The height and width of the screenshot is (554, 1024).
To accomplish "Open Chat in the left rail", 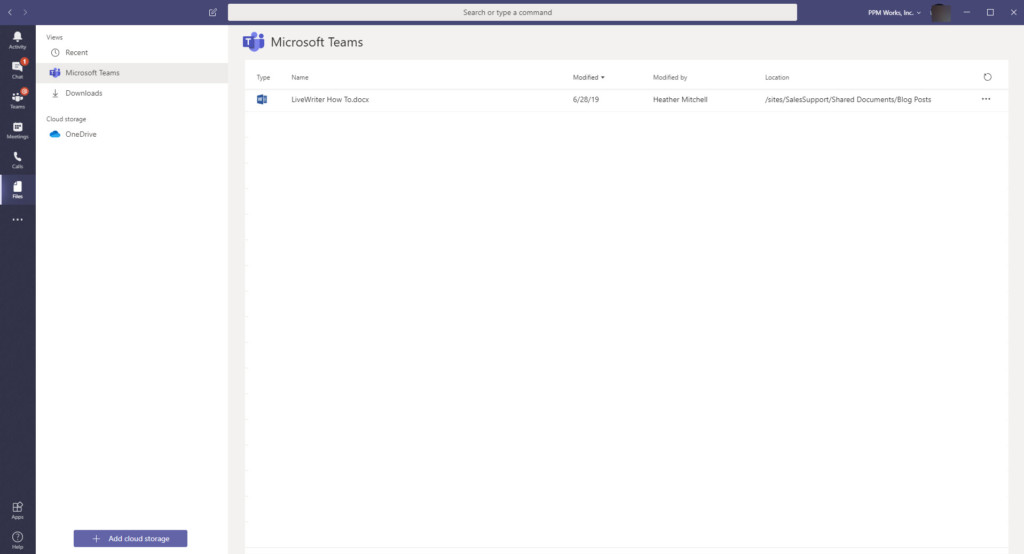I will click(18, 69).
